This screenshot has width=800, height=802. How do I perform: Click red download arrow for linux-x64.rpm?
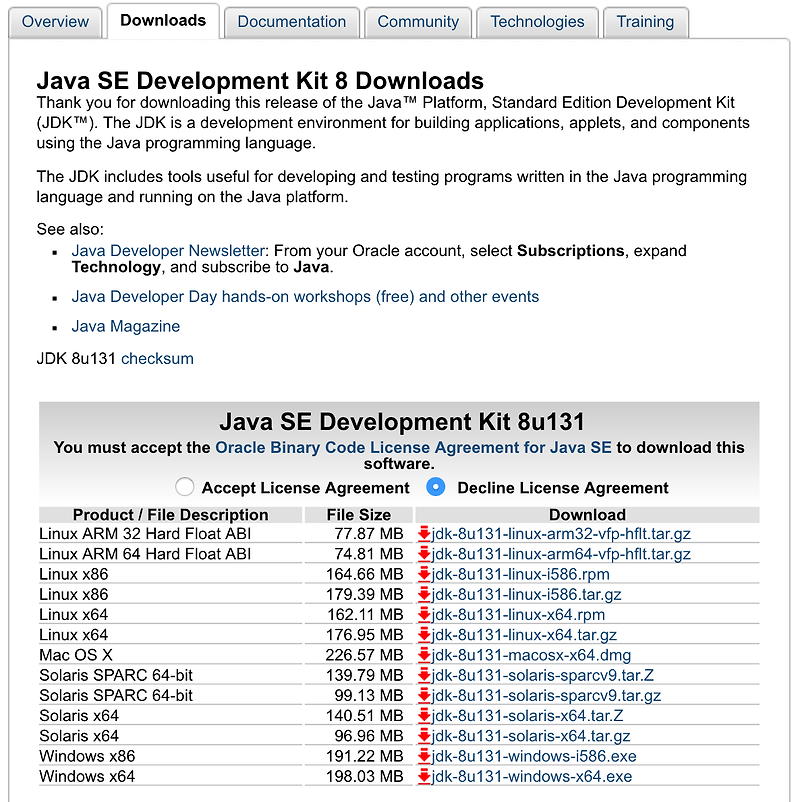point(424,614)
